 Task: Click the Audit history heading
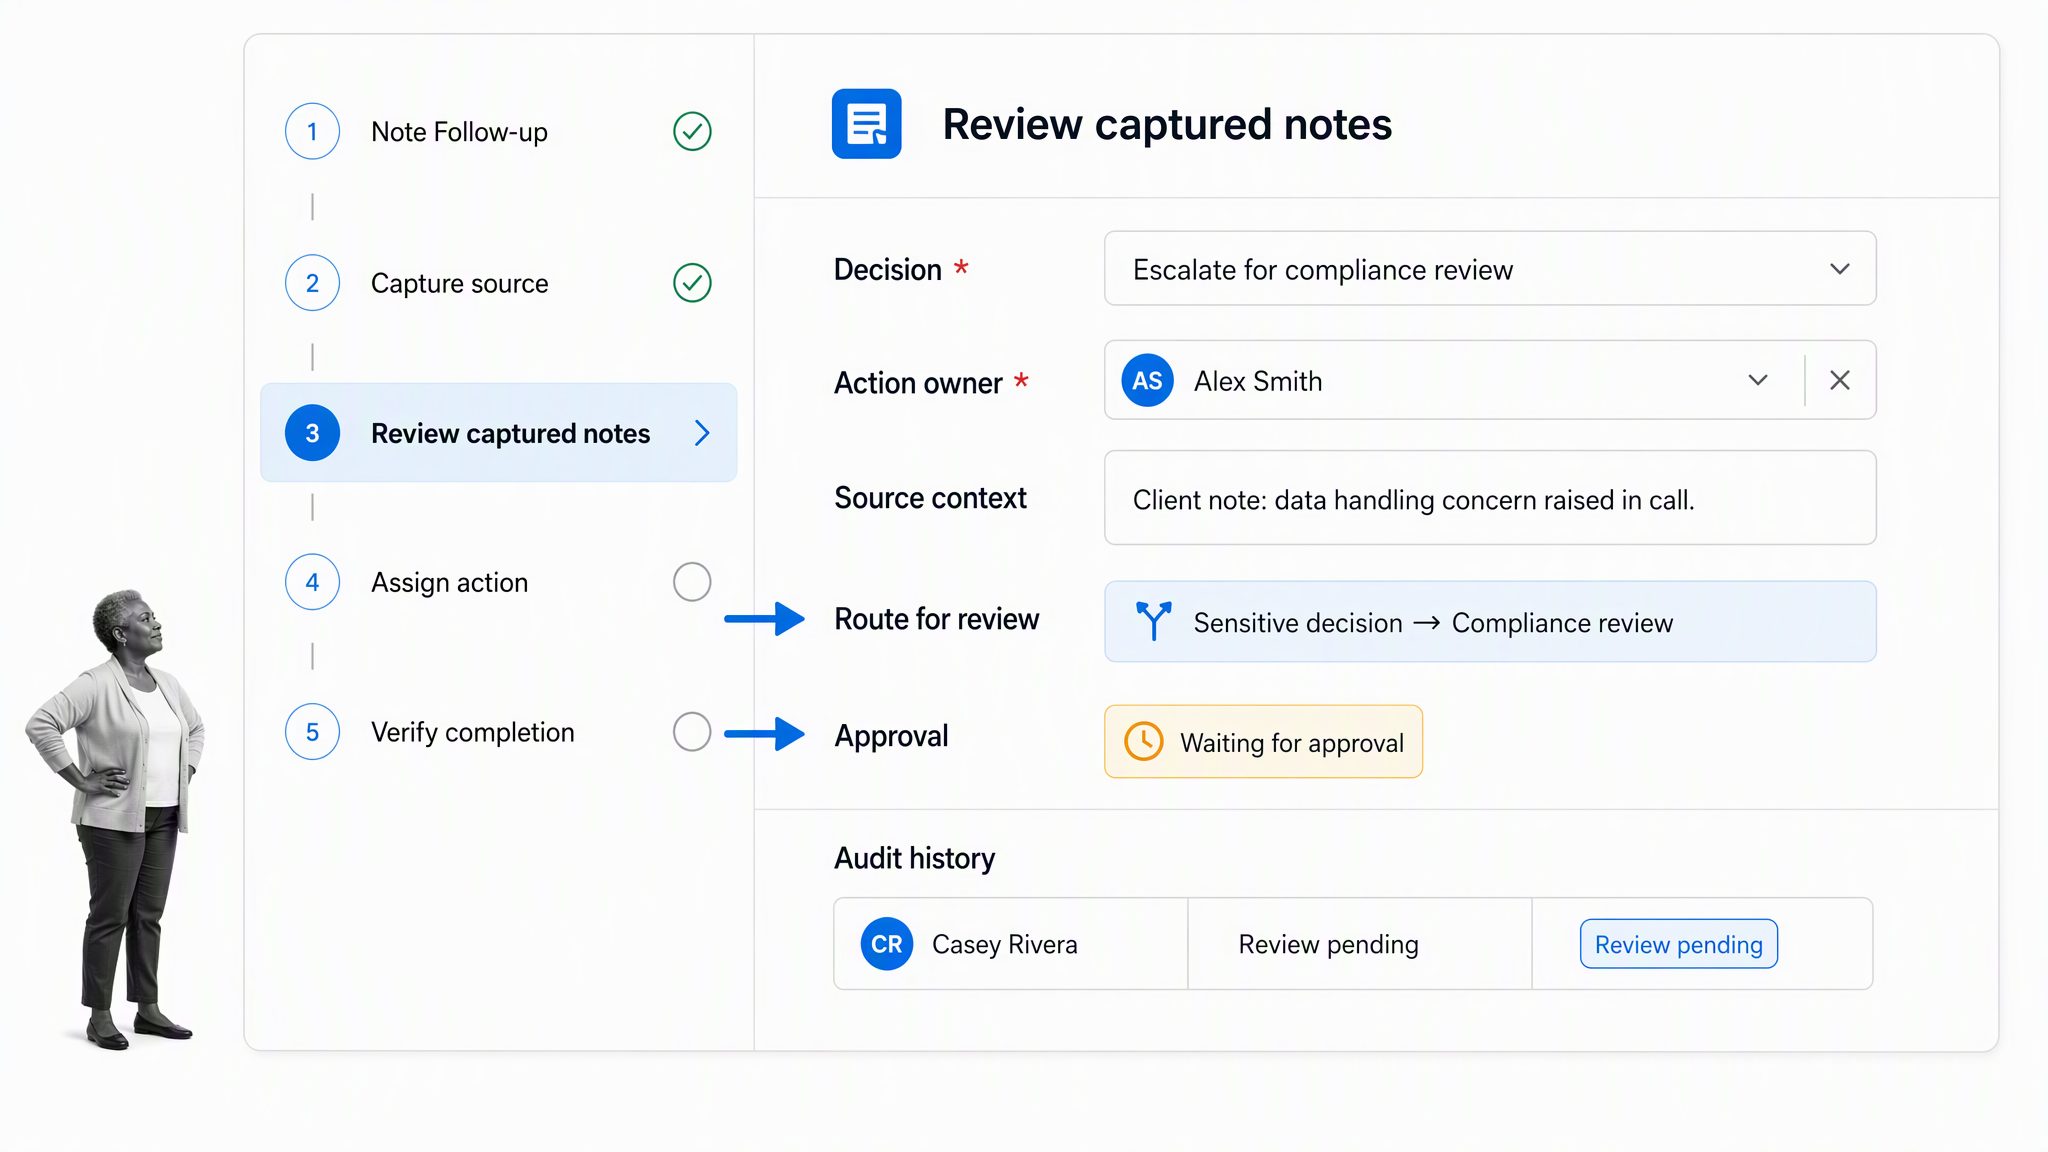914,859
